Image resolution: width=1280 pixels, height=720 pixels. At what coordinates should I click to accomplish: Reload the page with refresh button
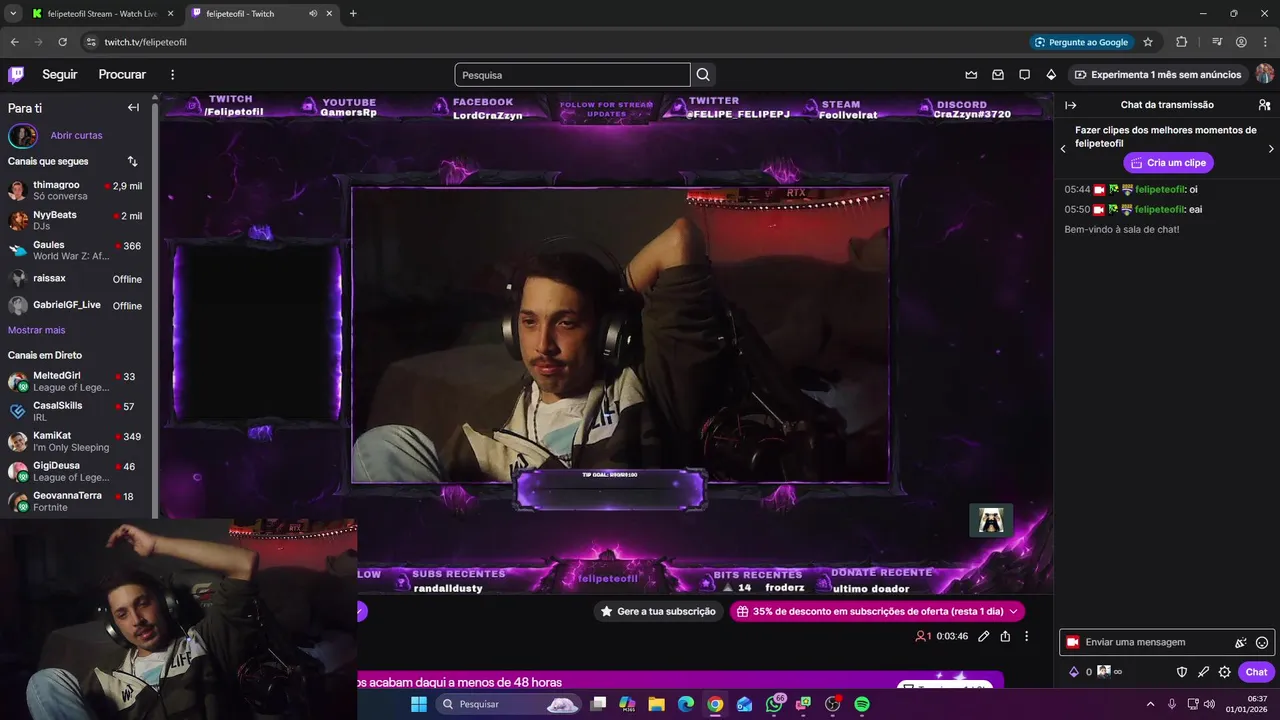click(62, 42)
